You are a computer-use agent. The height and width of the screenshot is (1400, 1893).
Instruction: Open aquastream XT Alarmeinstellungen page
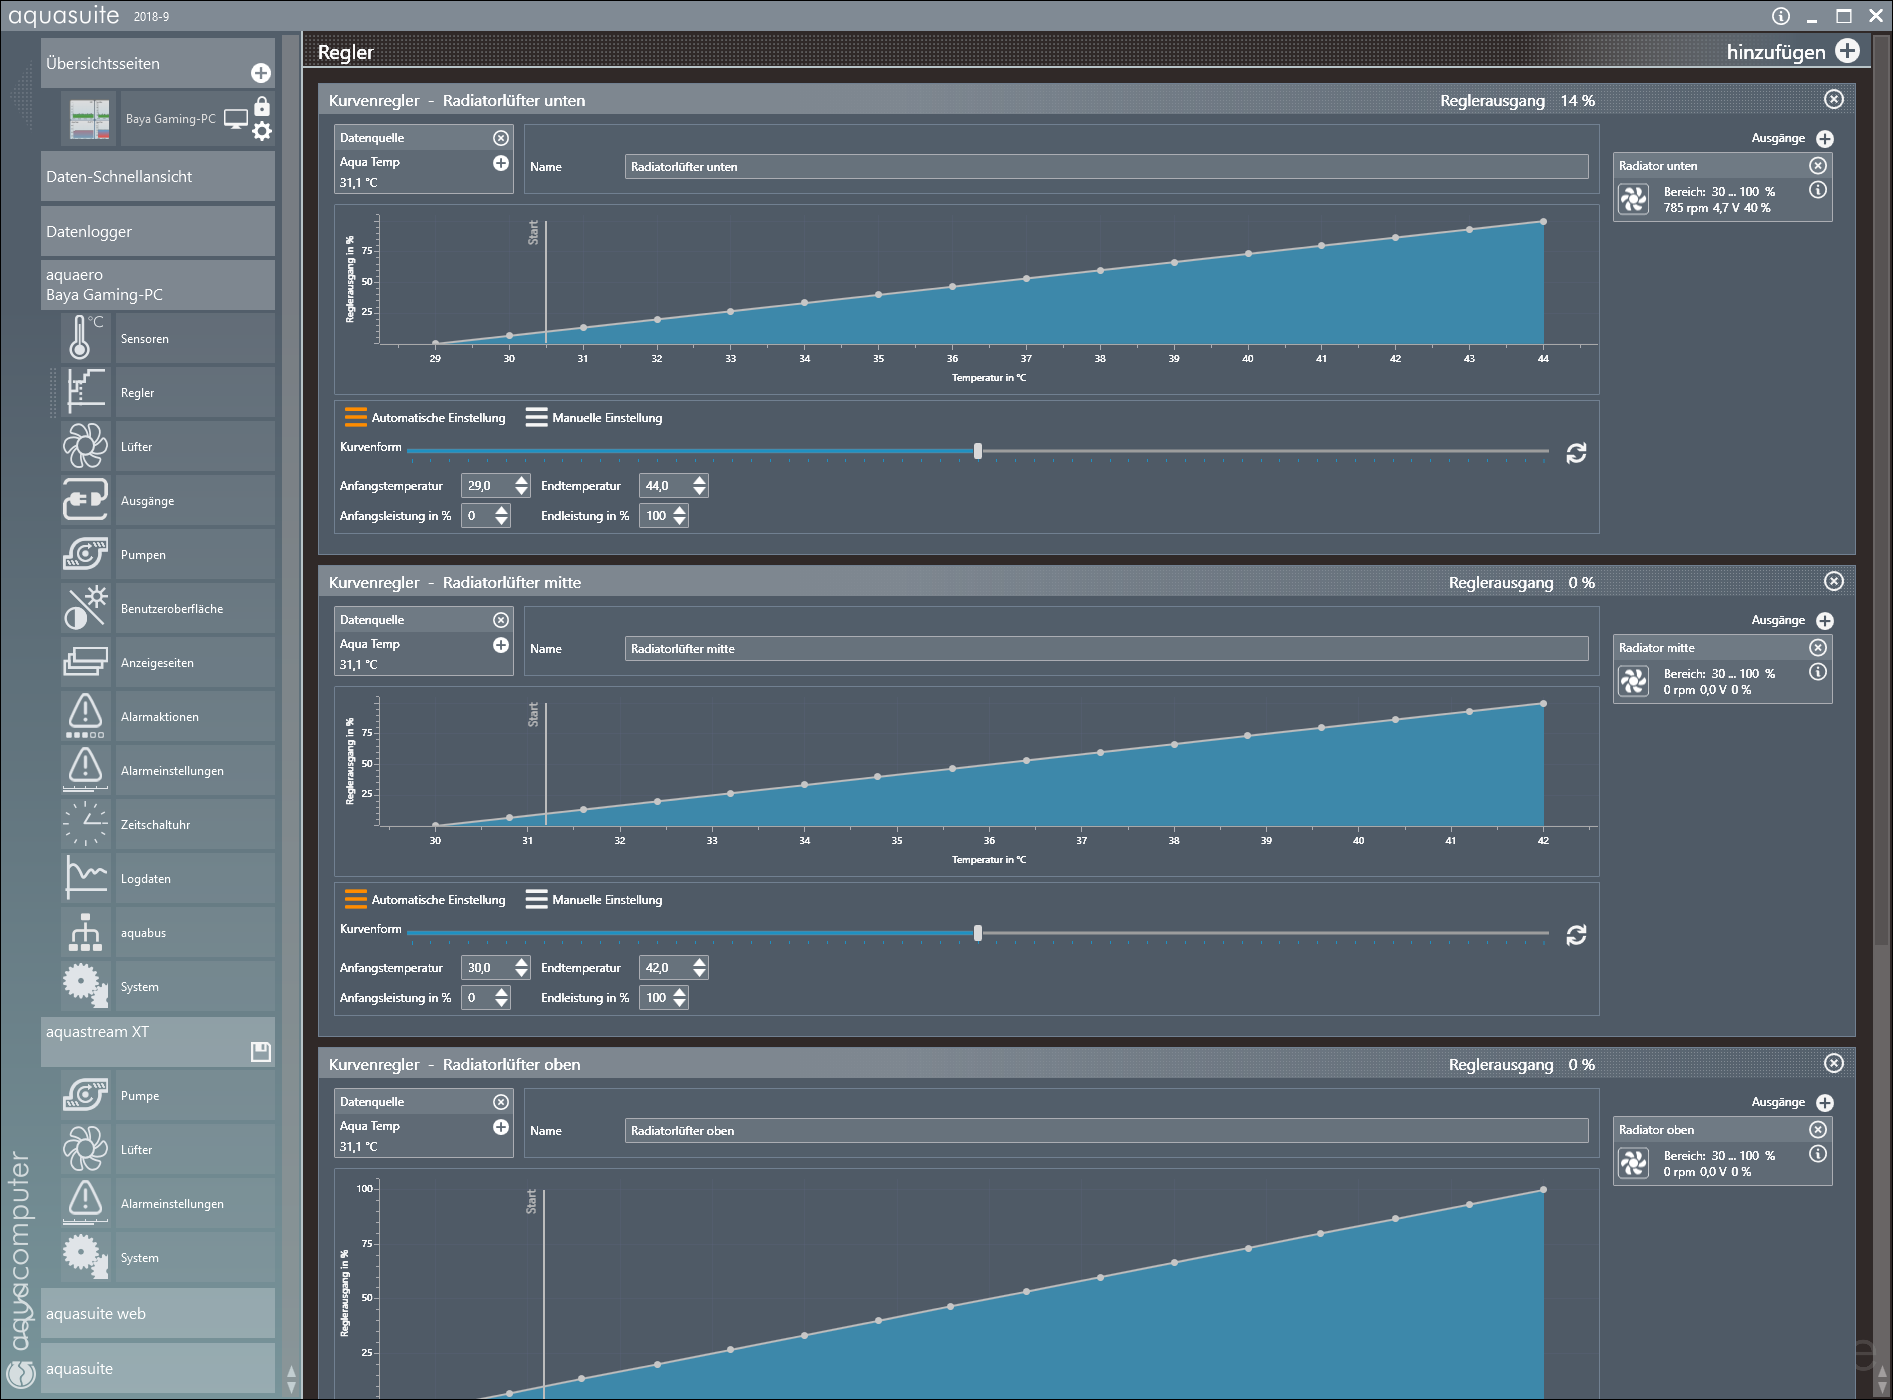point(167,1203)
